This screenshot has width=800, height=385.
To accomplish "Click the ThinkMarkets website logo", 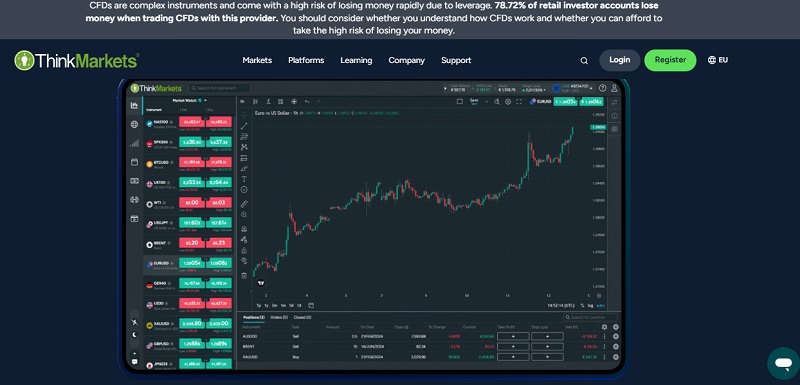I will [x=77, y=60].
